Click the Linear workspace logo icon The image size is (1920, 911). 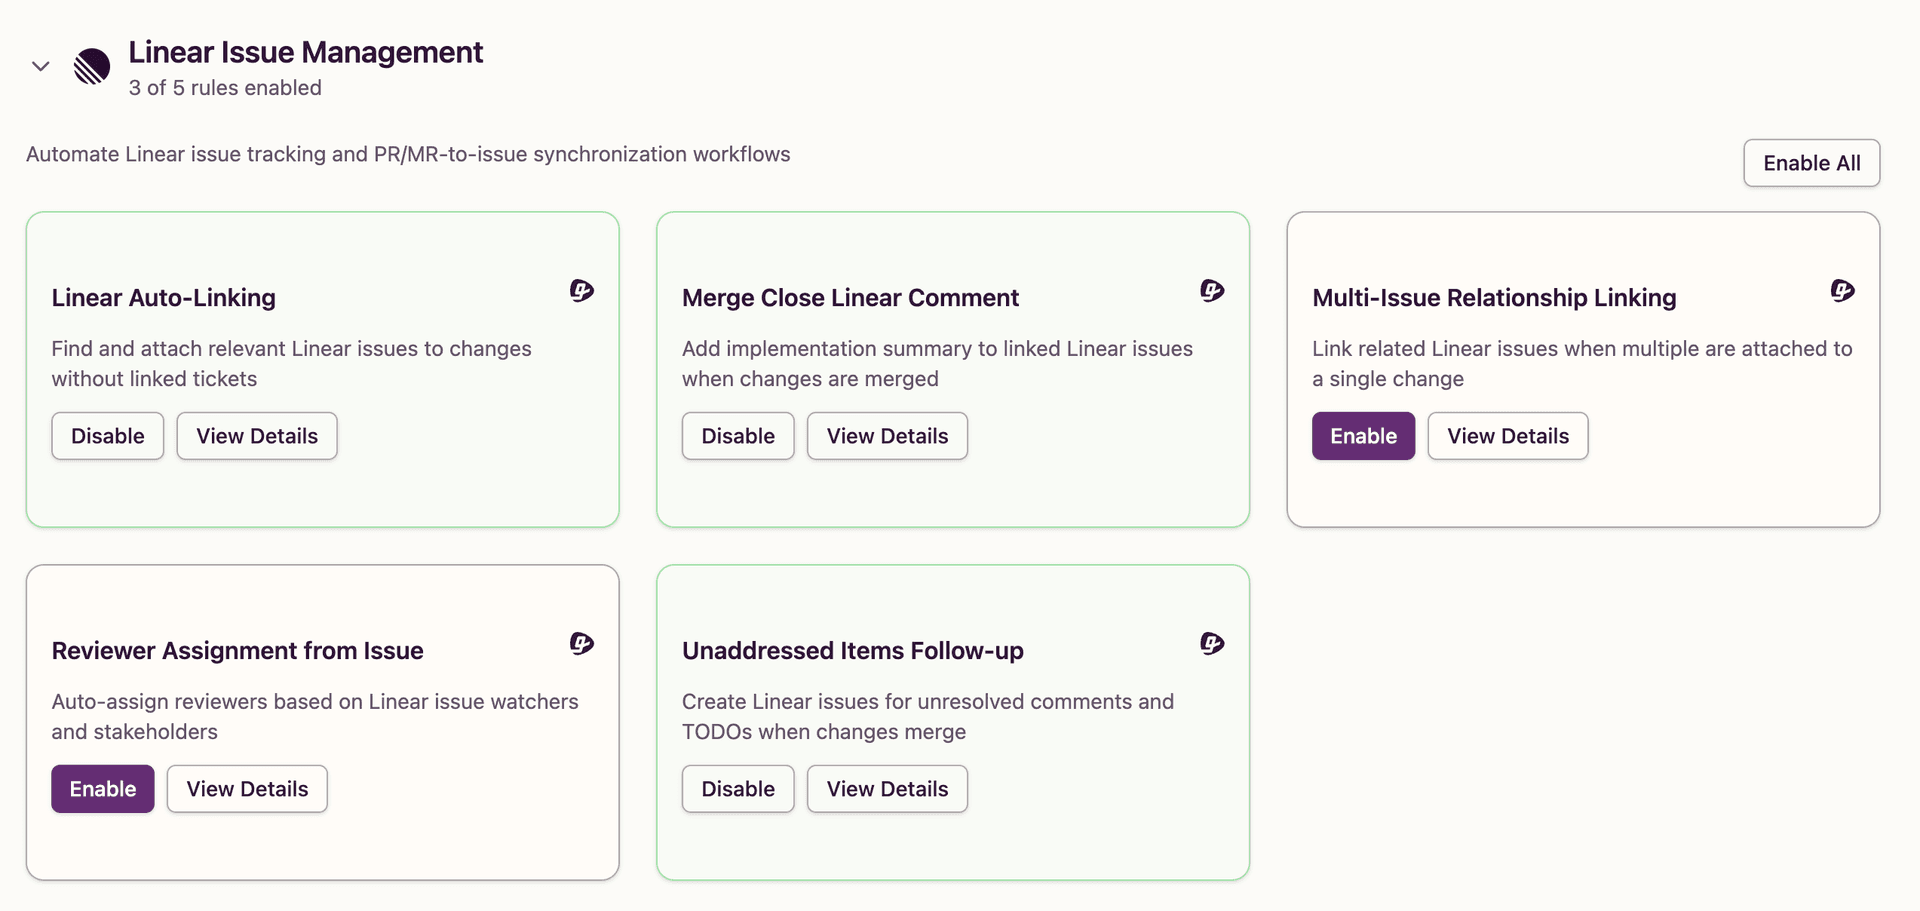coord(91,68)
